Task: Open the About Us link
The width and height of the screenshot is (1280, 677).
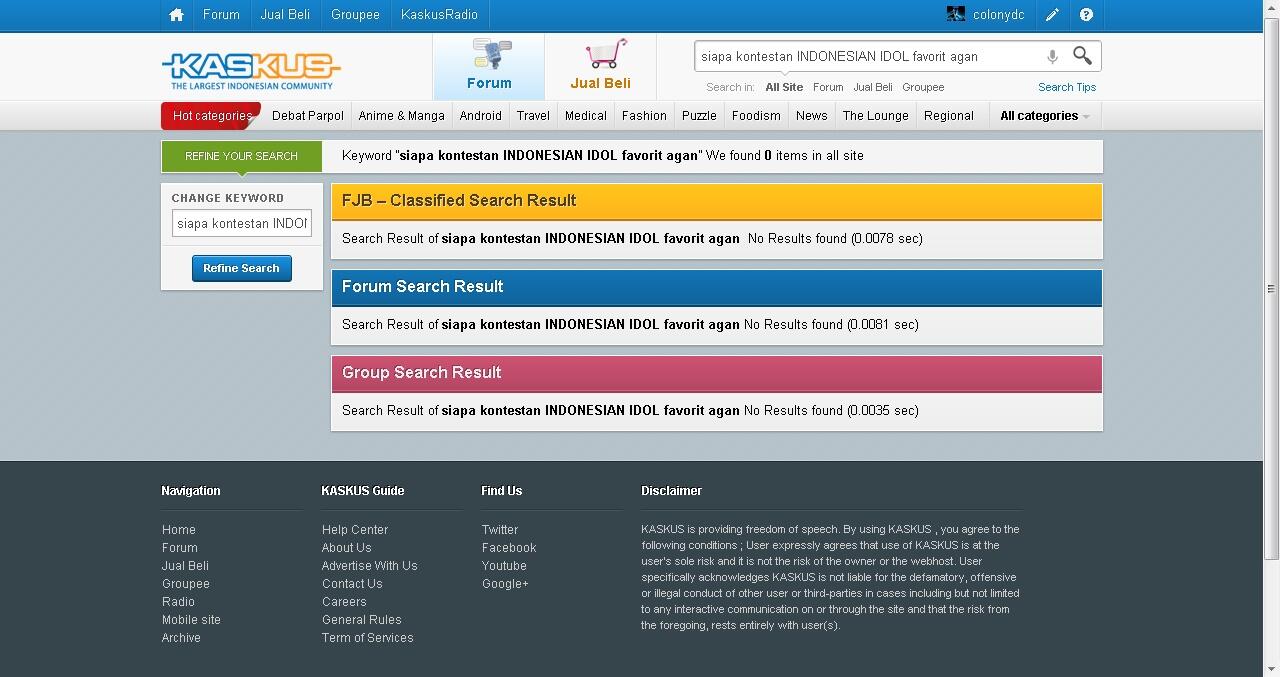Action: click(346, 548)
